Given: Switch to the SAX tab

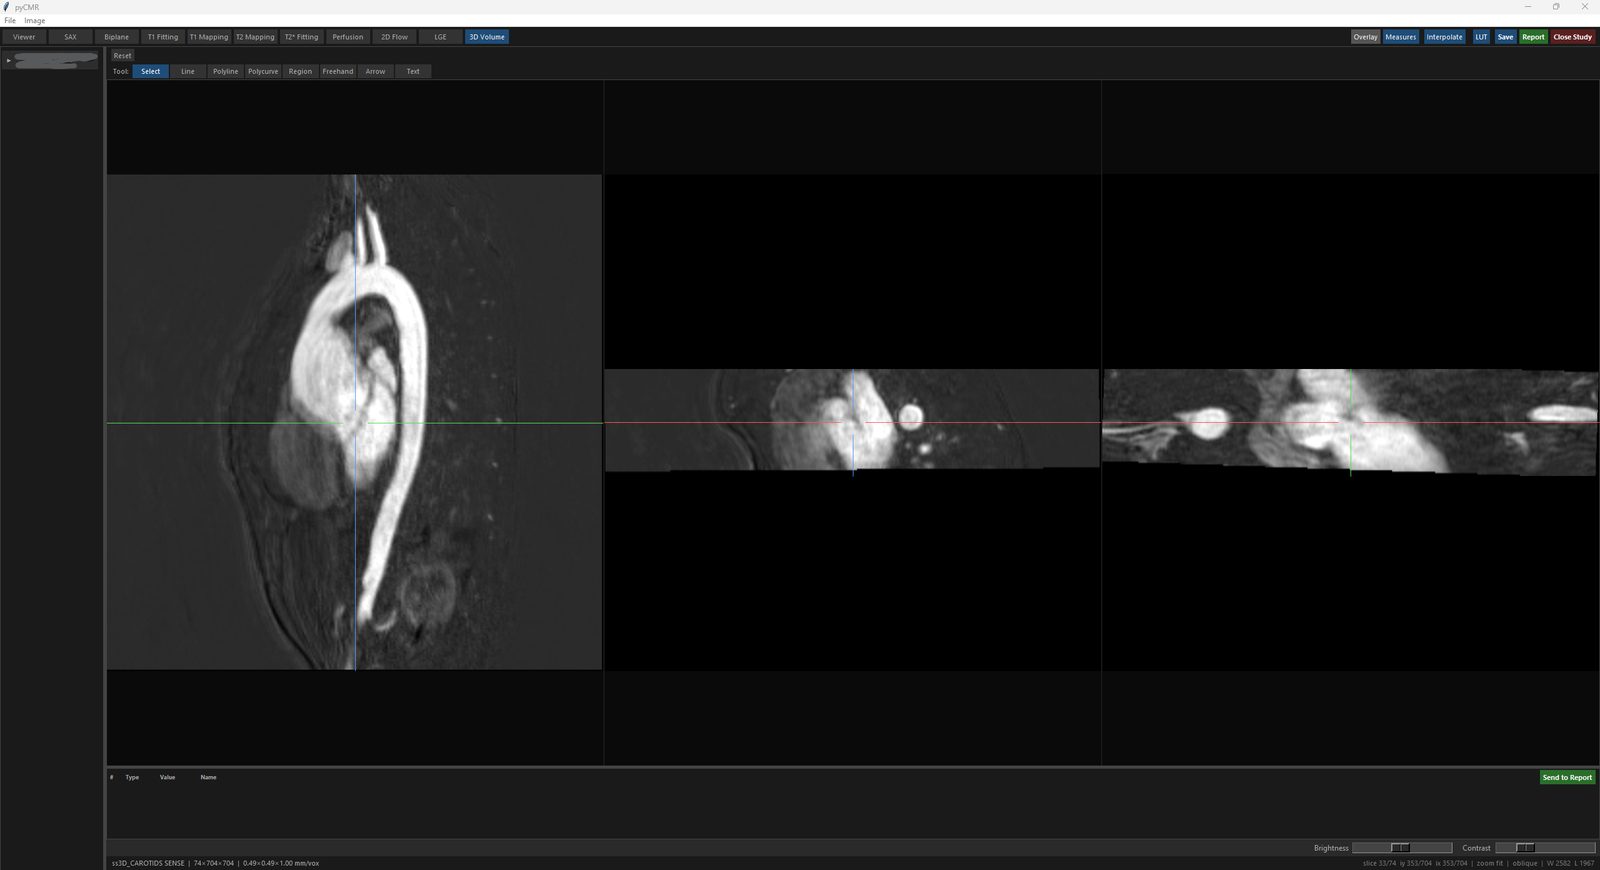Looking at the screenshot, I should (x=70, y=37).
